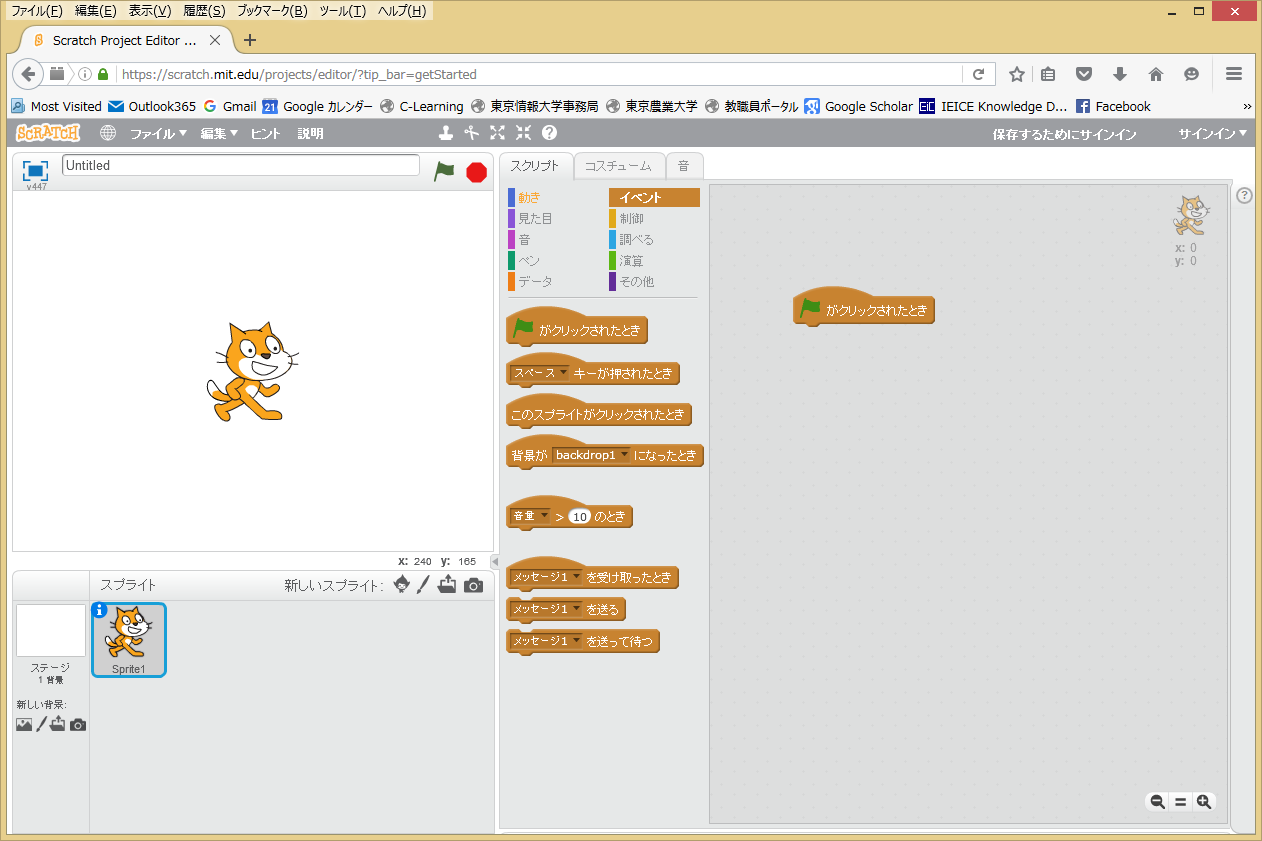The height and width of the screenshot is (841, 1262).
Task: Take new backdrop photo with camera
Action: coord(78,725)
